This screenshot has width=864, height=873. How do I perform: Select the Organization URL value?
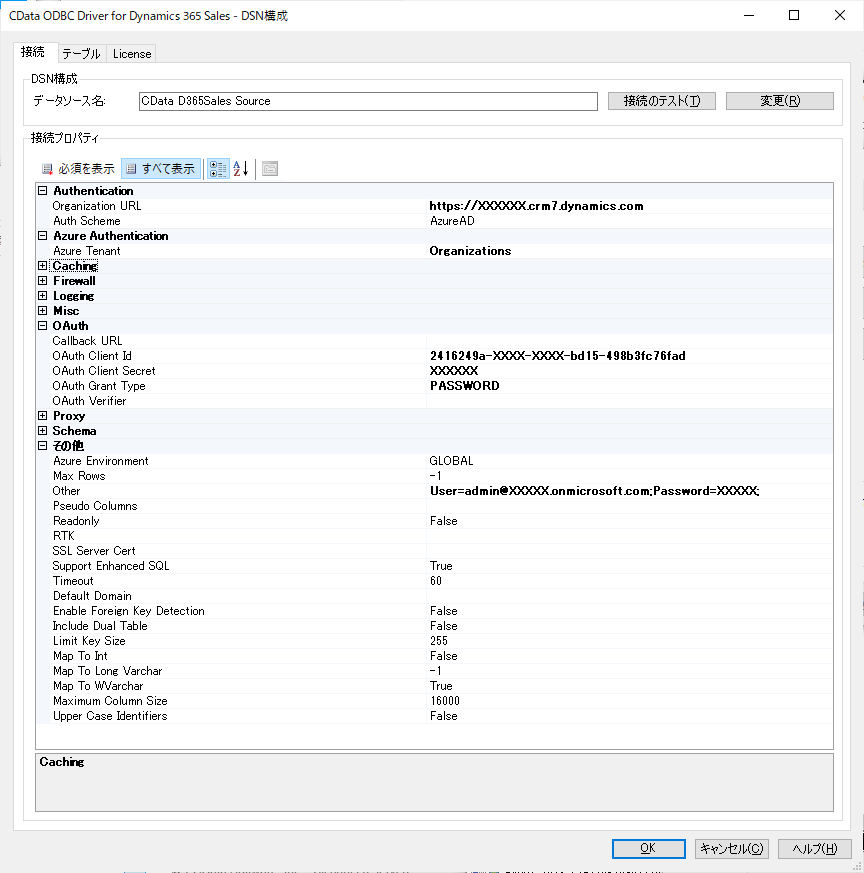pos(536,206)
